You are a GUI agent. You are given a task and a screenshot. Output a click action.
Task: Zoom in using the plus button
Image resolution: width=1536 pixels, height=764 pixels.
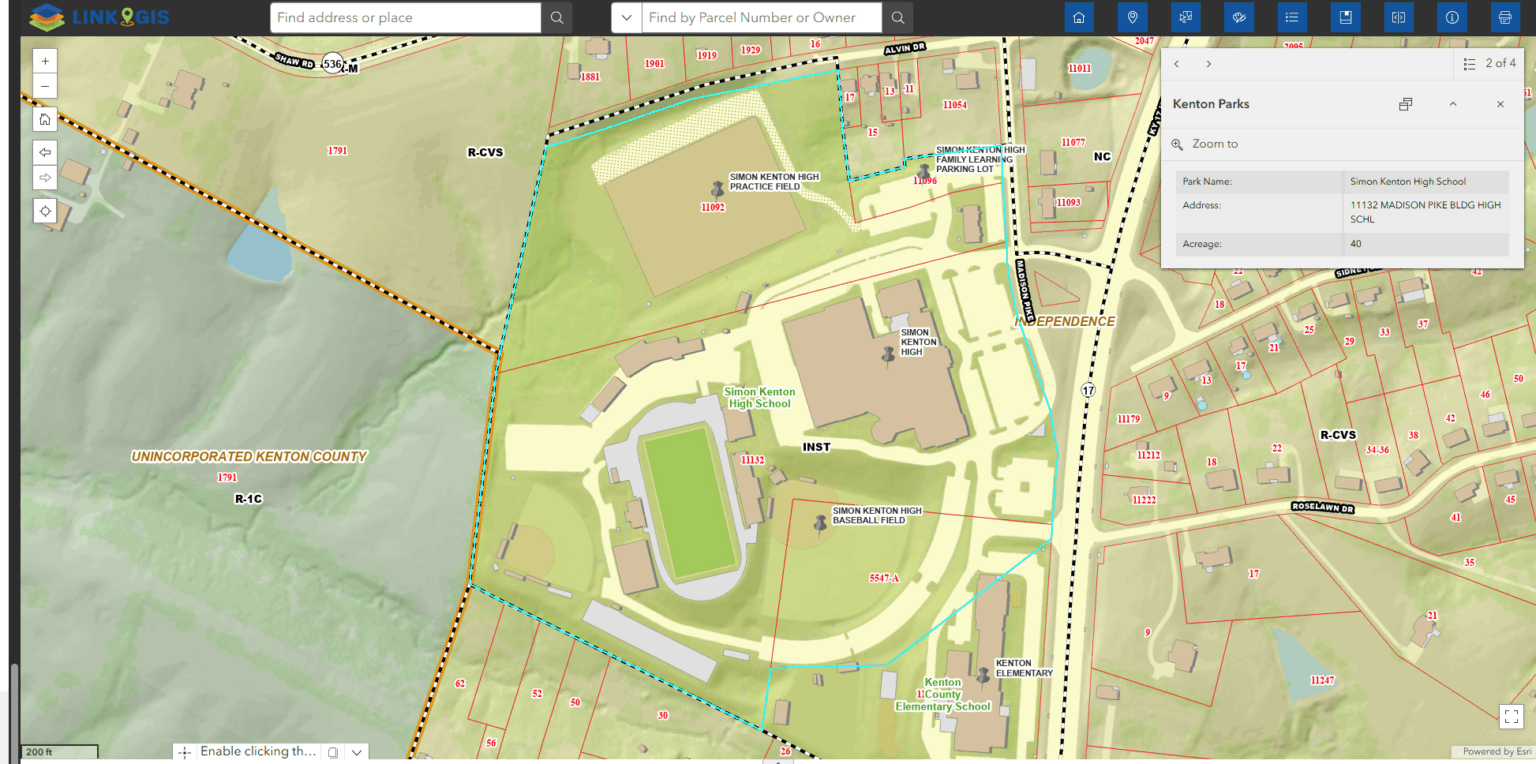(x=44, y=60)
